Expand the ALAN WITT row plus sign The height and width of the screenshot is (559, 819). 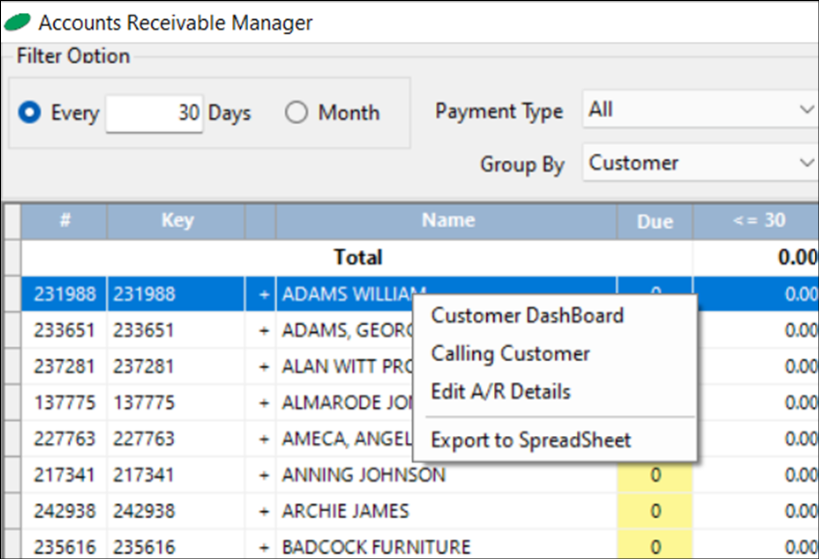pyautogui.click(x=264, y=367)
